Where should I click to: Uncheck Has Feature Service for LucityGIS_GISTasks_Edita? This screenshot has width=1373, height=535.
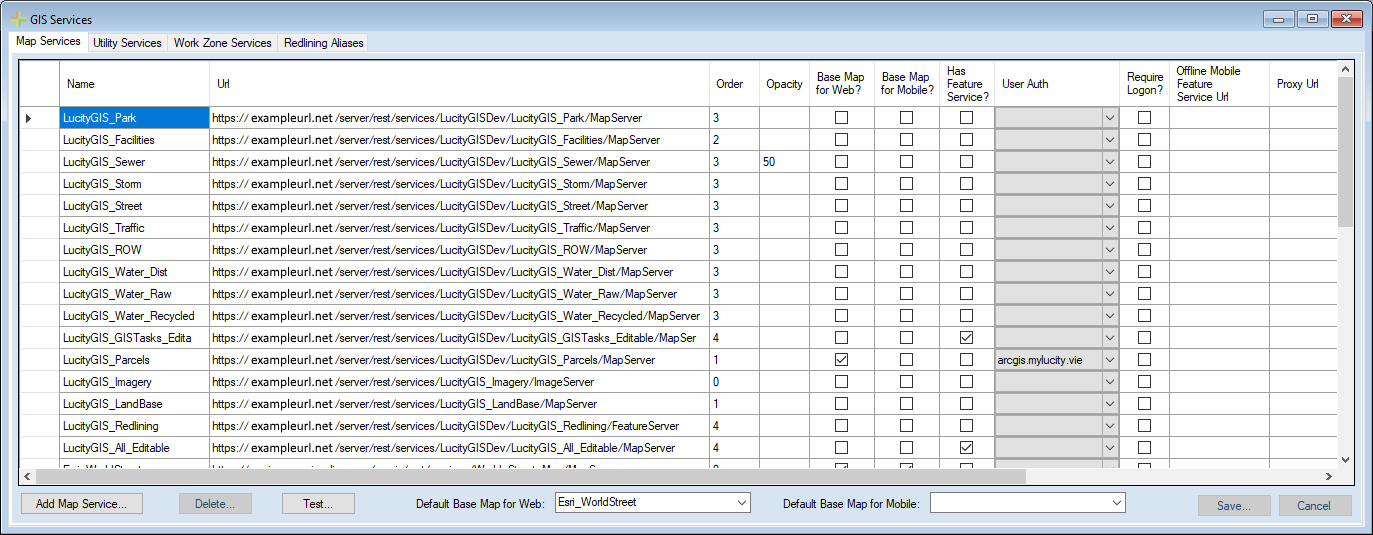click(x=966, y=338)
